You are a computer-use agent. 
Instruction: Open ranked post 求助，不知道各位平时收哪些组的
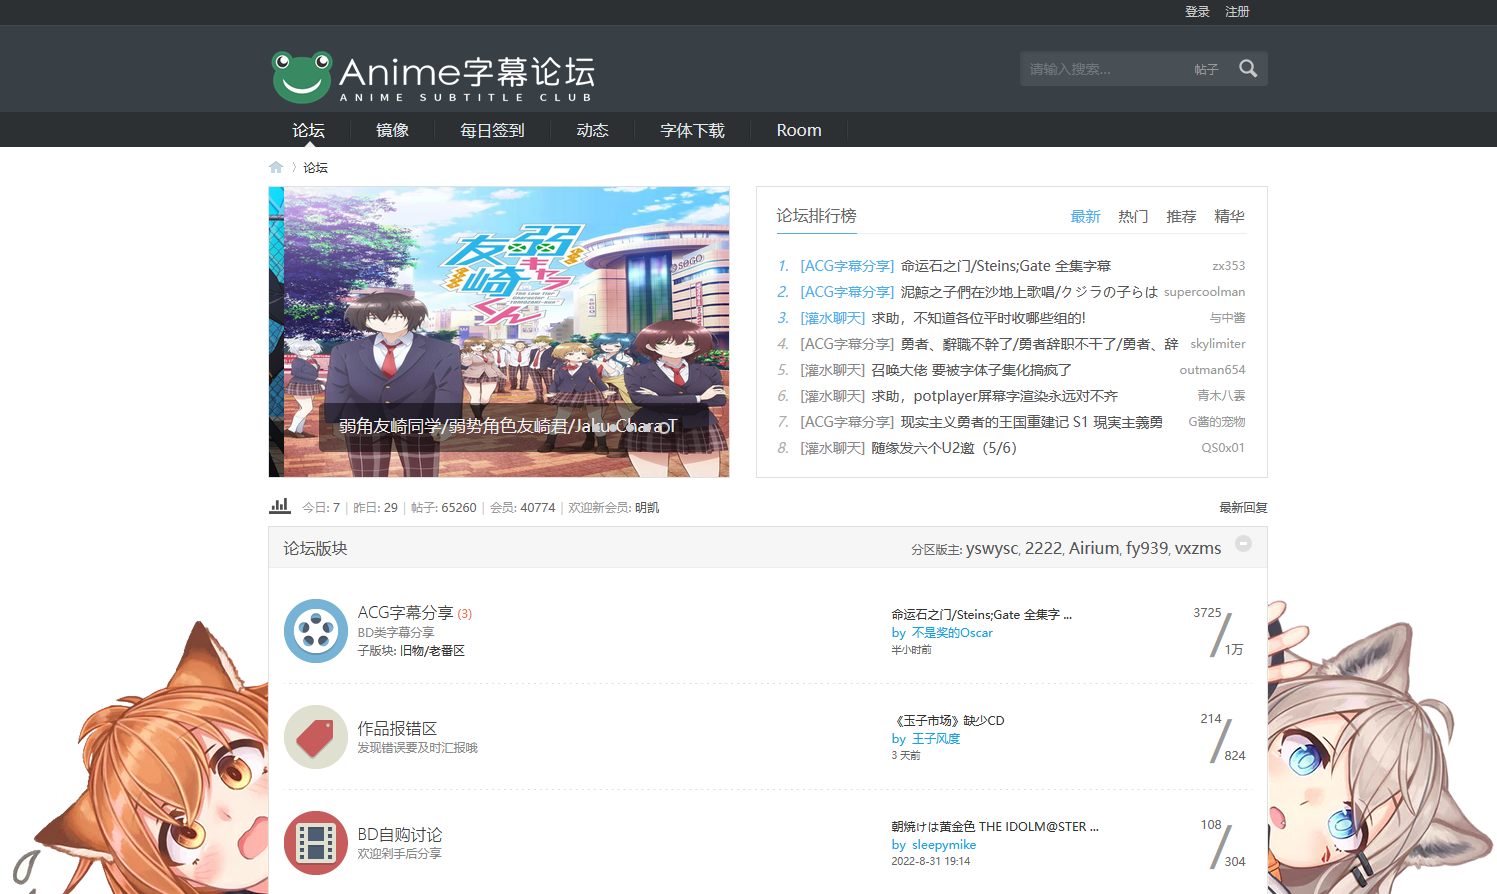point(979,318)
